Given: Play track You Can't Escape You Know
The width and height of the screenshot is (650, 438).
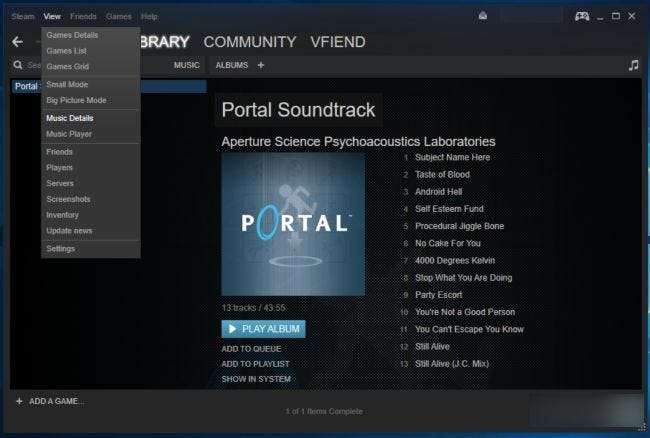Looking at the screenshot, I should coord(469,329).
